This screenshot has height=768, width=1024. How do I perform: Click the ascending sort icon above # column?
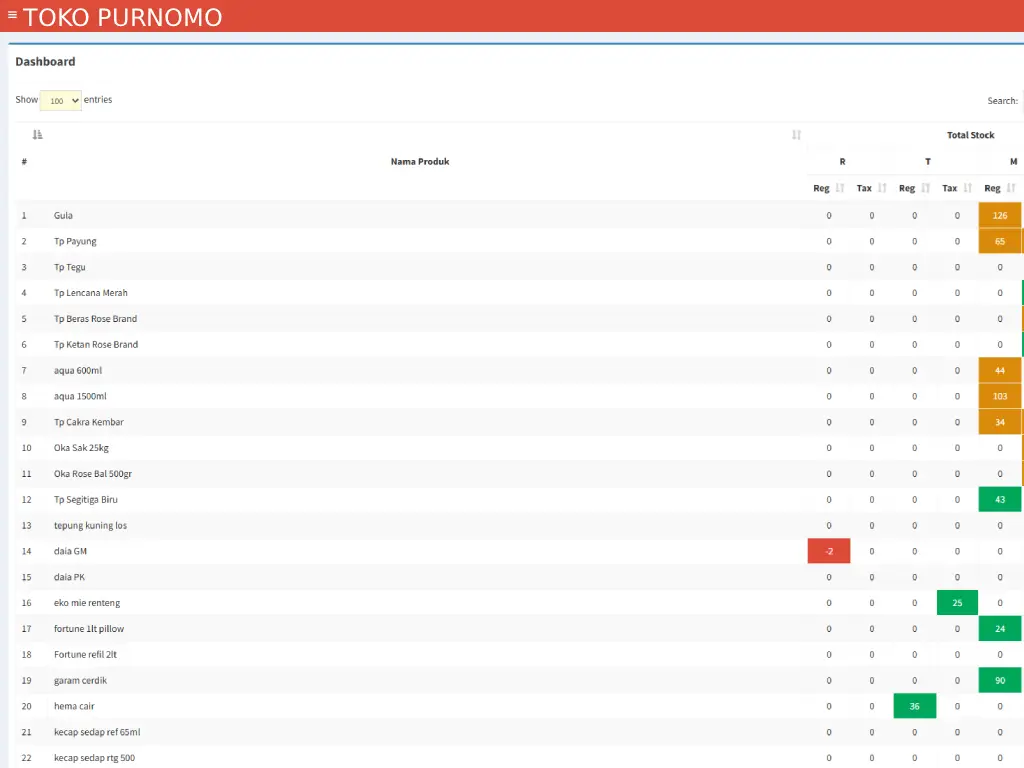pyautogui.click(x=38, y=135)
